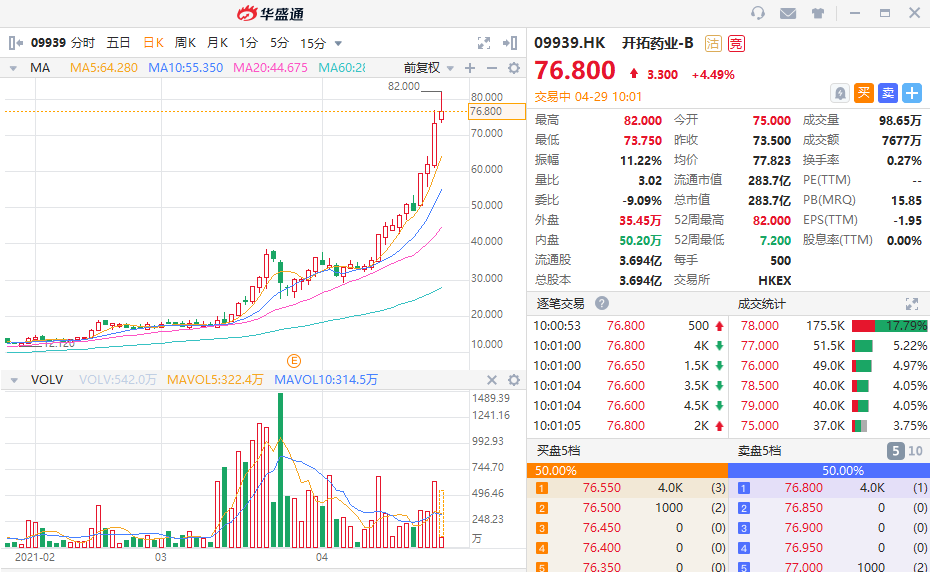Expand chart to fullscreen
The image size is (930, 572).
(x=484, y=43)
